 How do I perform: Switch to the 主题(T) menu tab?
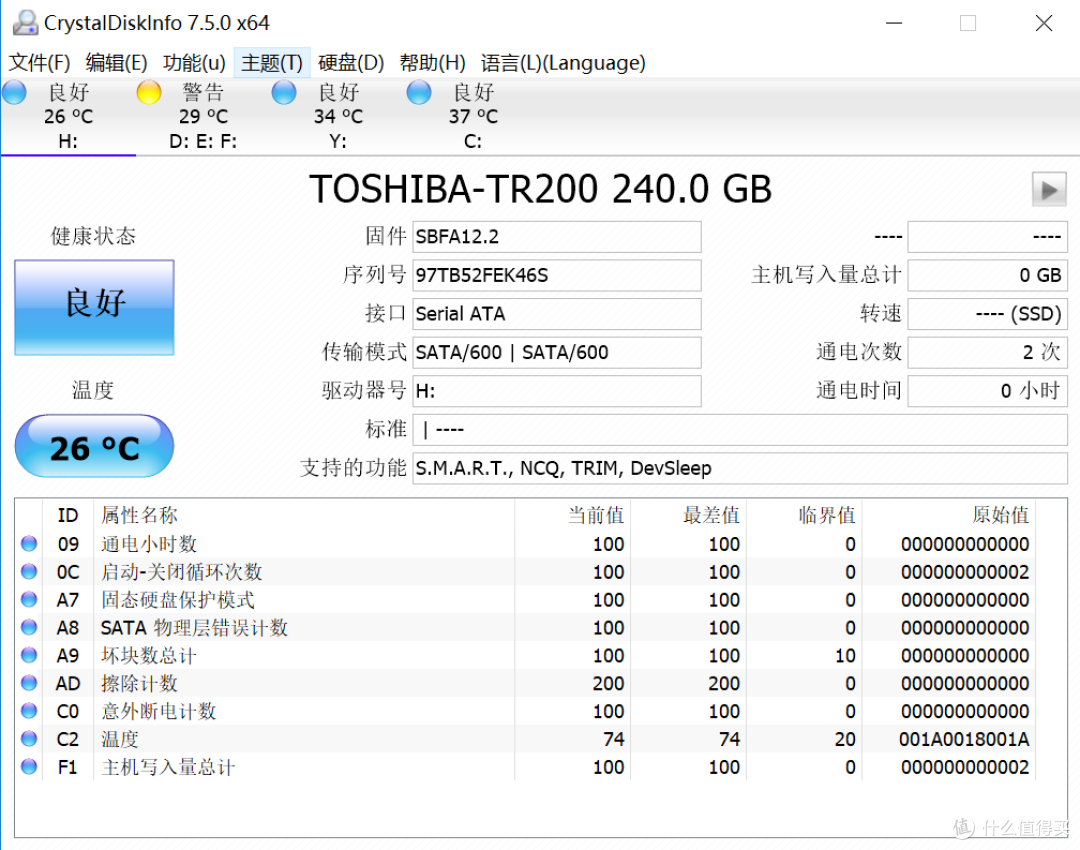pyautogui.click(x=271, y=62)
